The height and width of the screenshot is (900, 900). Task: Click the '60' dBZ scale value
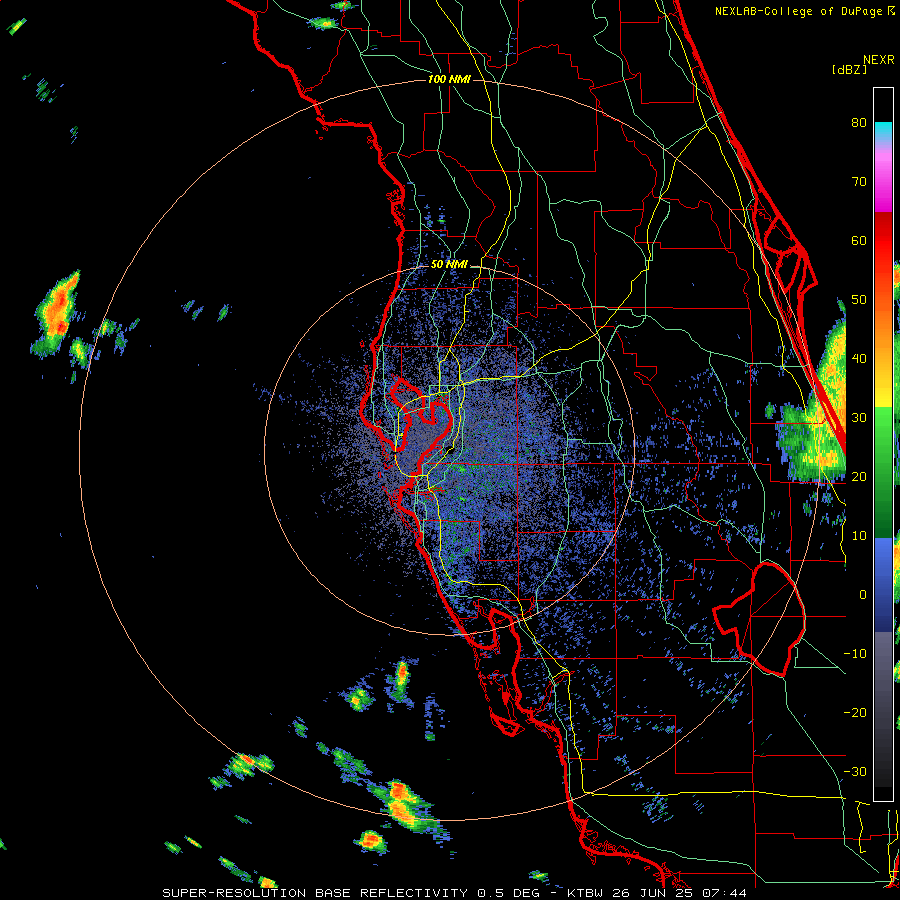[x=859, y=240]
